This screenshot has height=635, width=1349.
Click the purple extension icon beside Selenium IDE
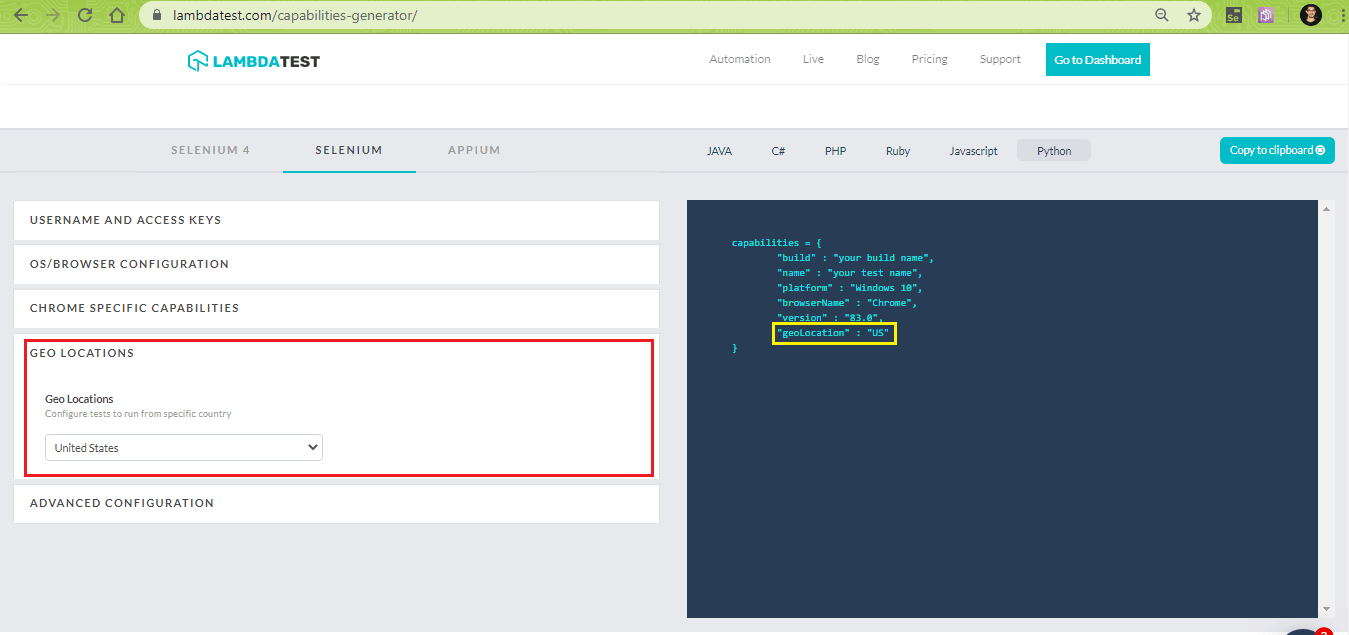[1265, 15]
